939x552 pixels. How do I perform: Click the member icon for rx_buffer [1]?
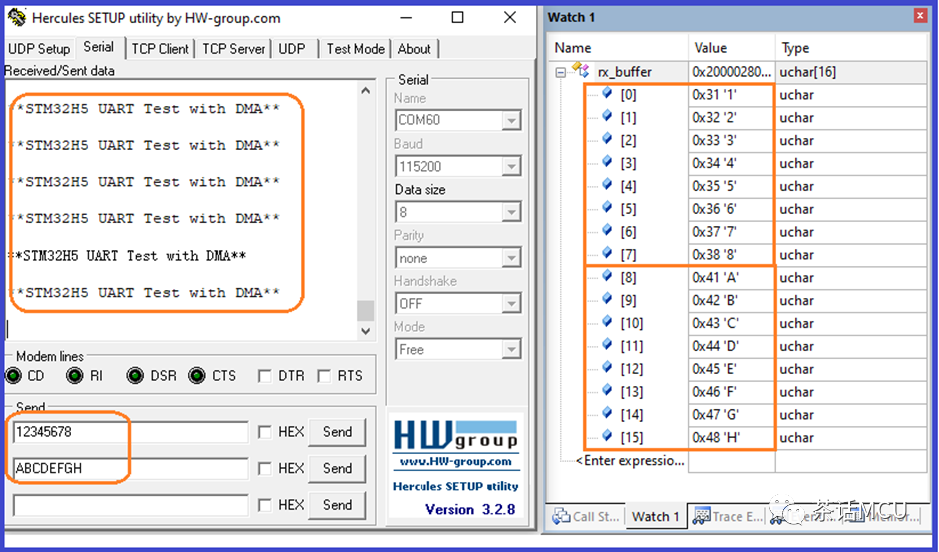(x=607, y=116)
